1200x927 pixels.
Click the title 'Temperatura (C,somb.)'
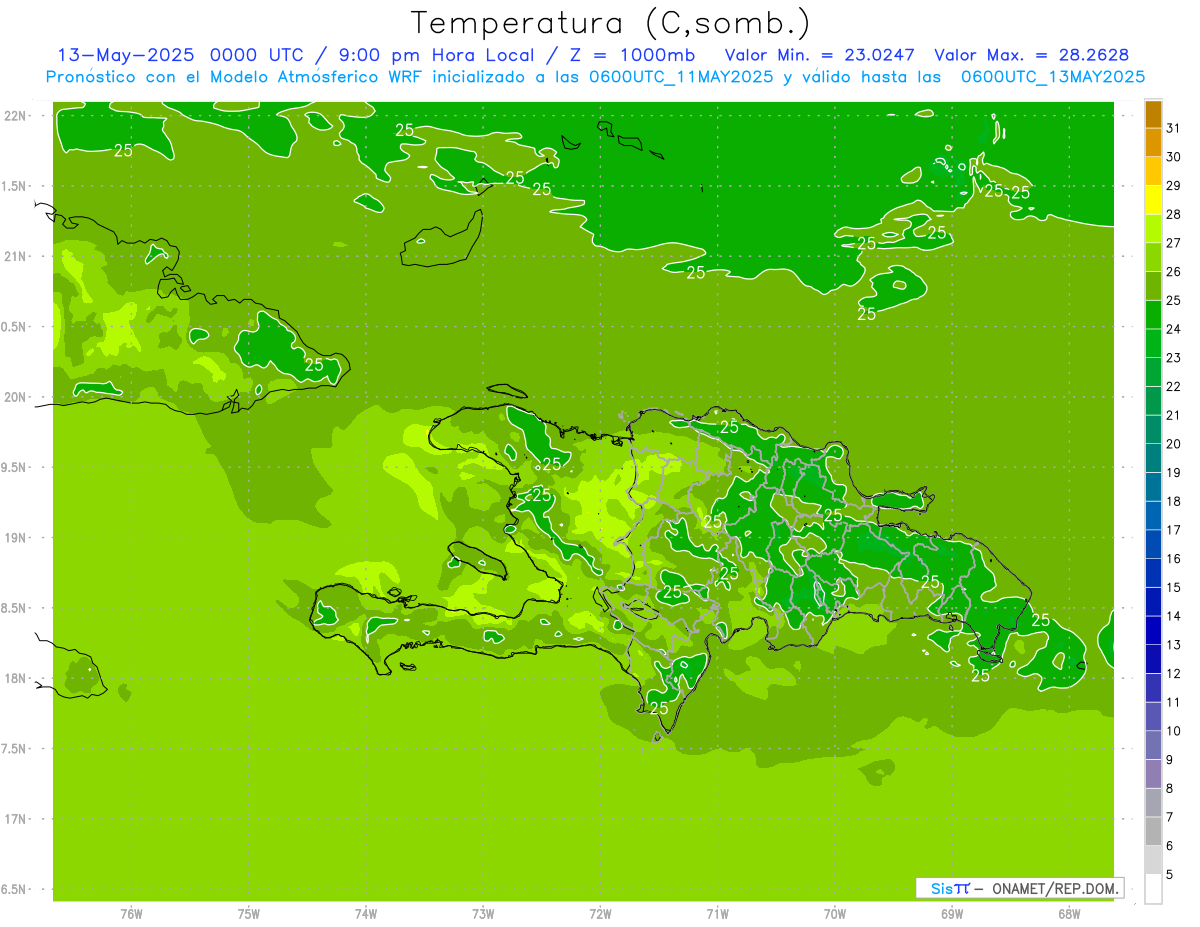[610, 22]
